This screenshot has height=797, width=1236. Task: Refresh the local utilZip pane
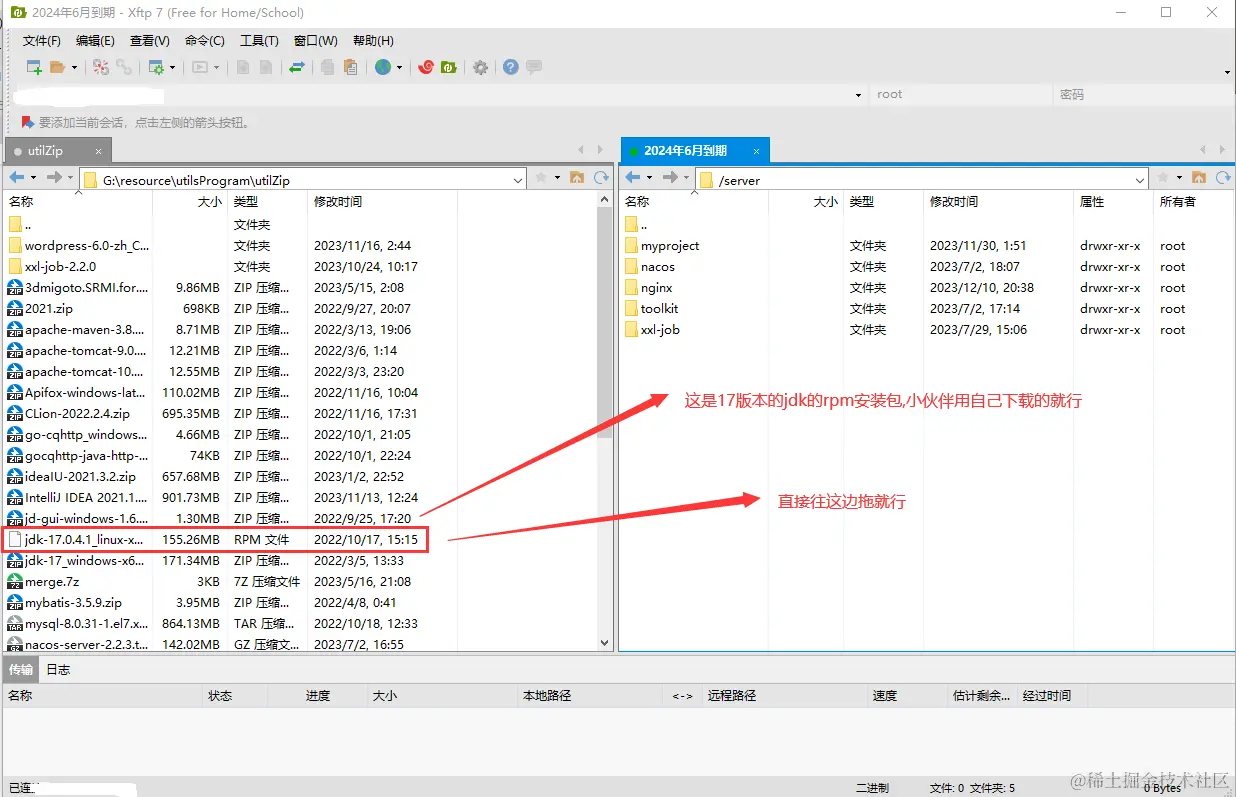point(601,177)
